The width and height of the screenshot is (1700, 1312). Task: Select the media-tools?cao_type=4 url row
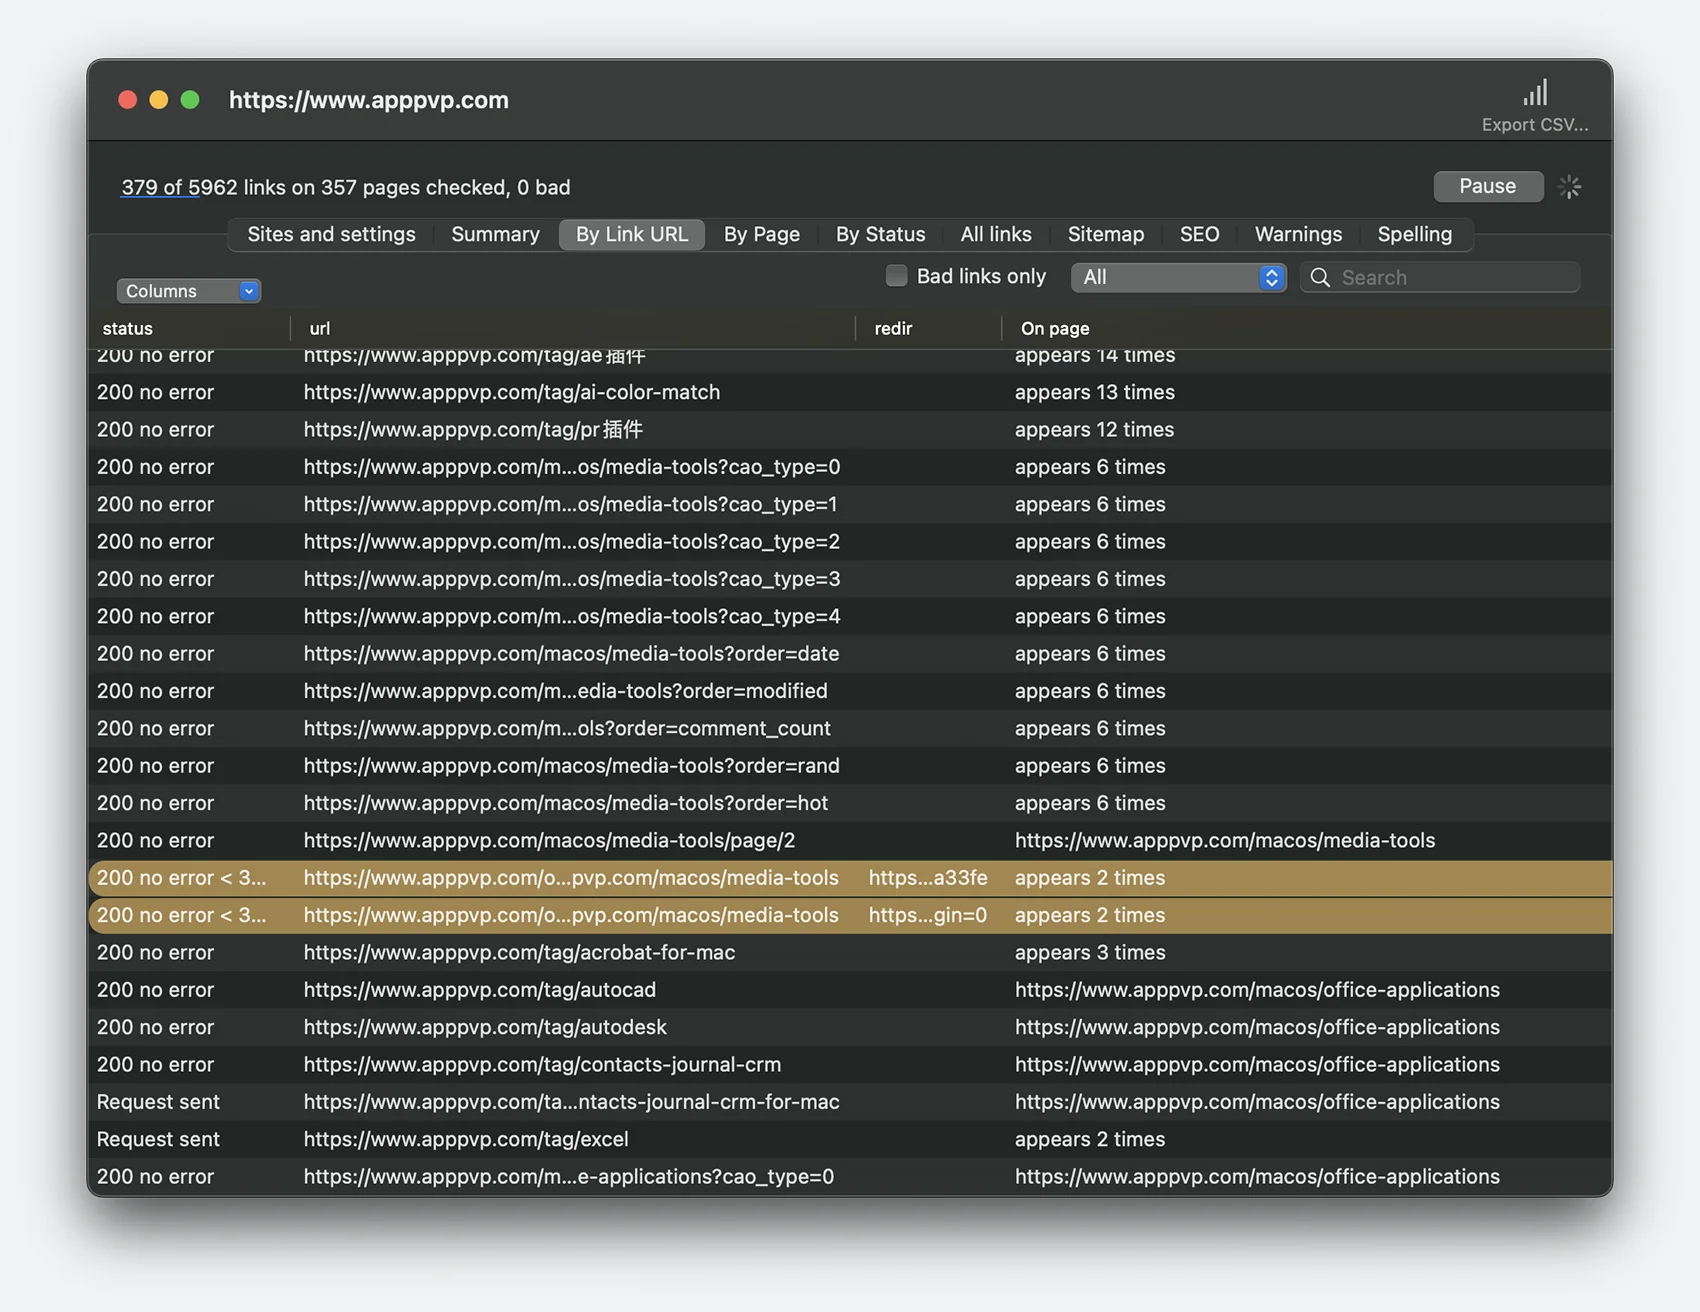pyautogui.click(x=572, y=616)
